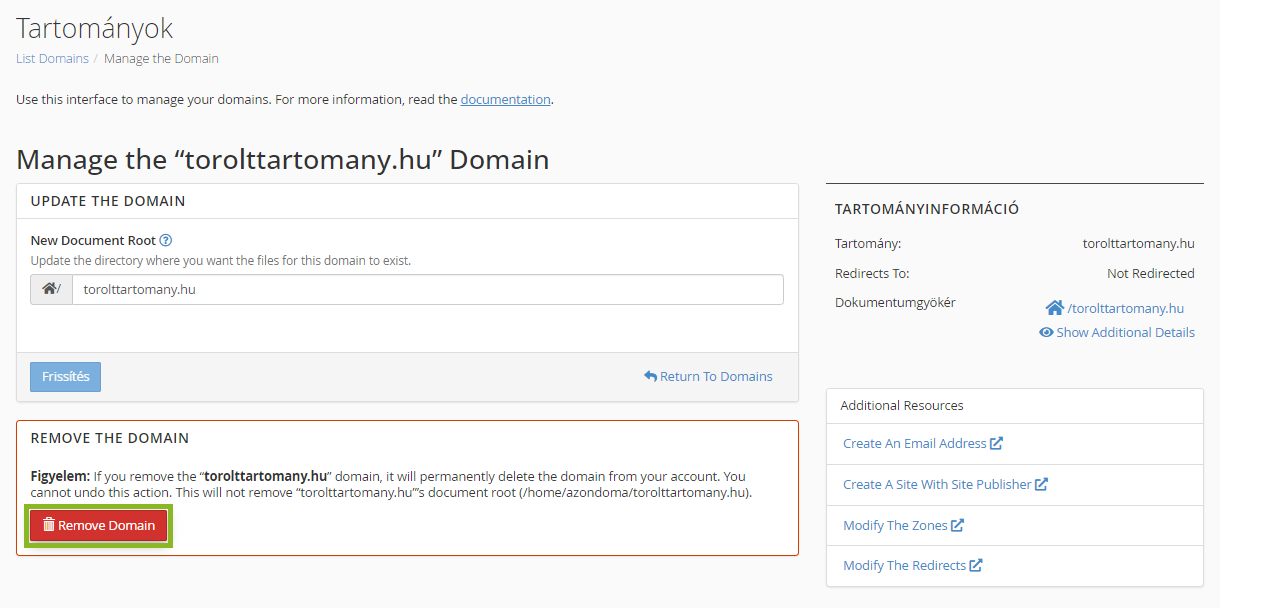Click the home icon before document root field
This screenshot has height=608, width=1282.
click(x=49, y=290)
